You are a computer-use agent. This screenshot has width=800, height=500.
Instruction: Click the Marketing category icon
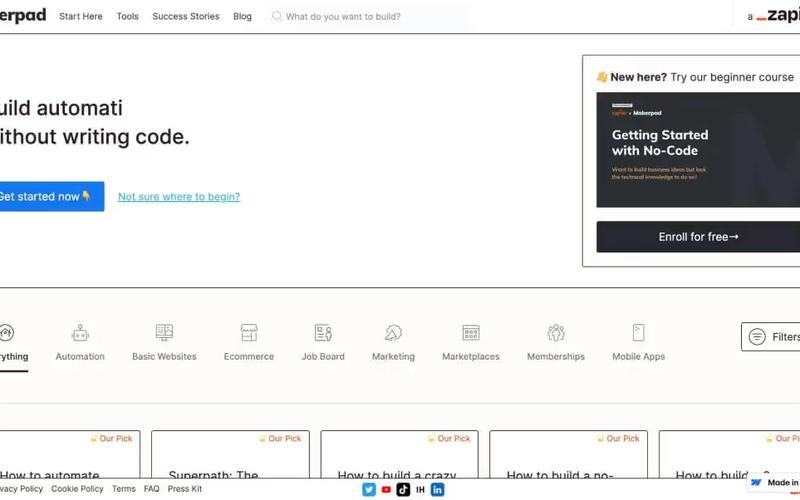click(393, 333)
